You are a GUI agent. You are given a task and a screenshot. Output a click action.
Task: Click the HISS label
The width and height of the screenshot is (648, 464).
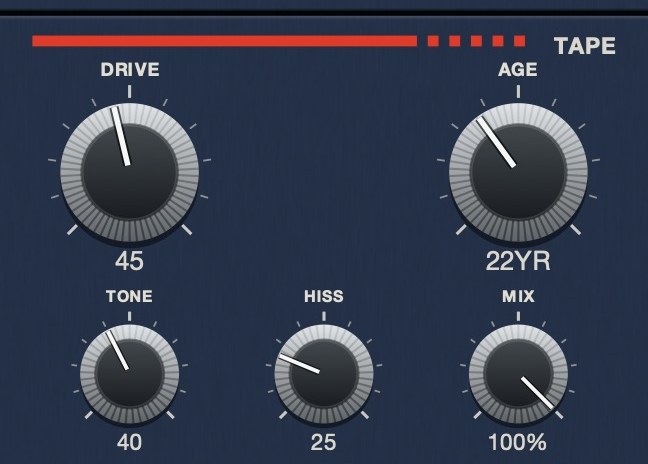(324, 296)
